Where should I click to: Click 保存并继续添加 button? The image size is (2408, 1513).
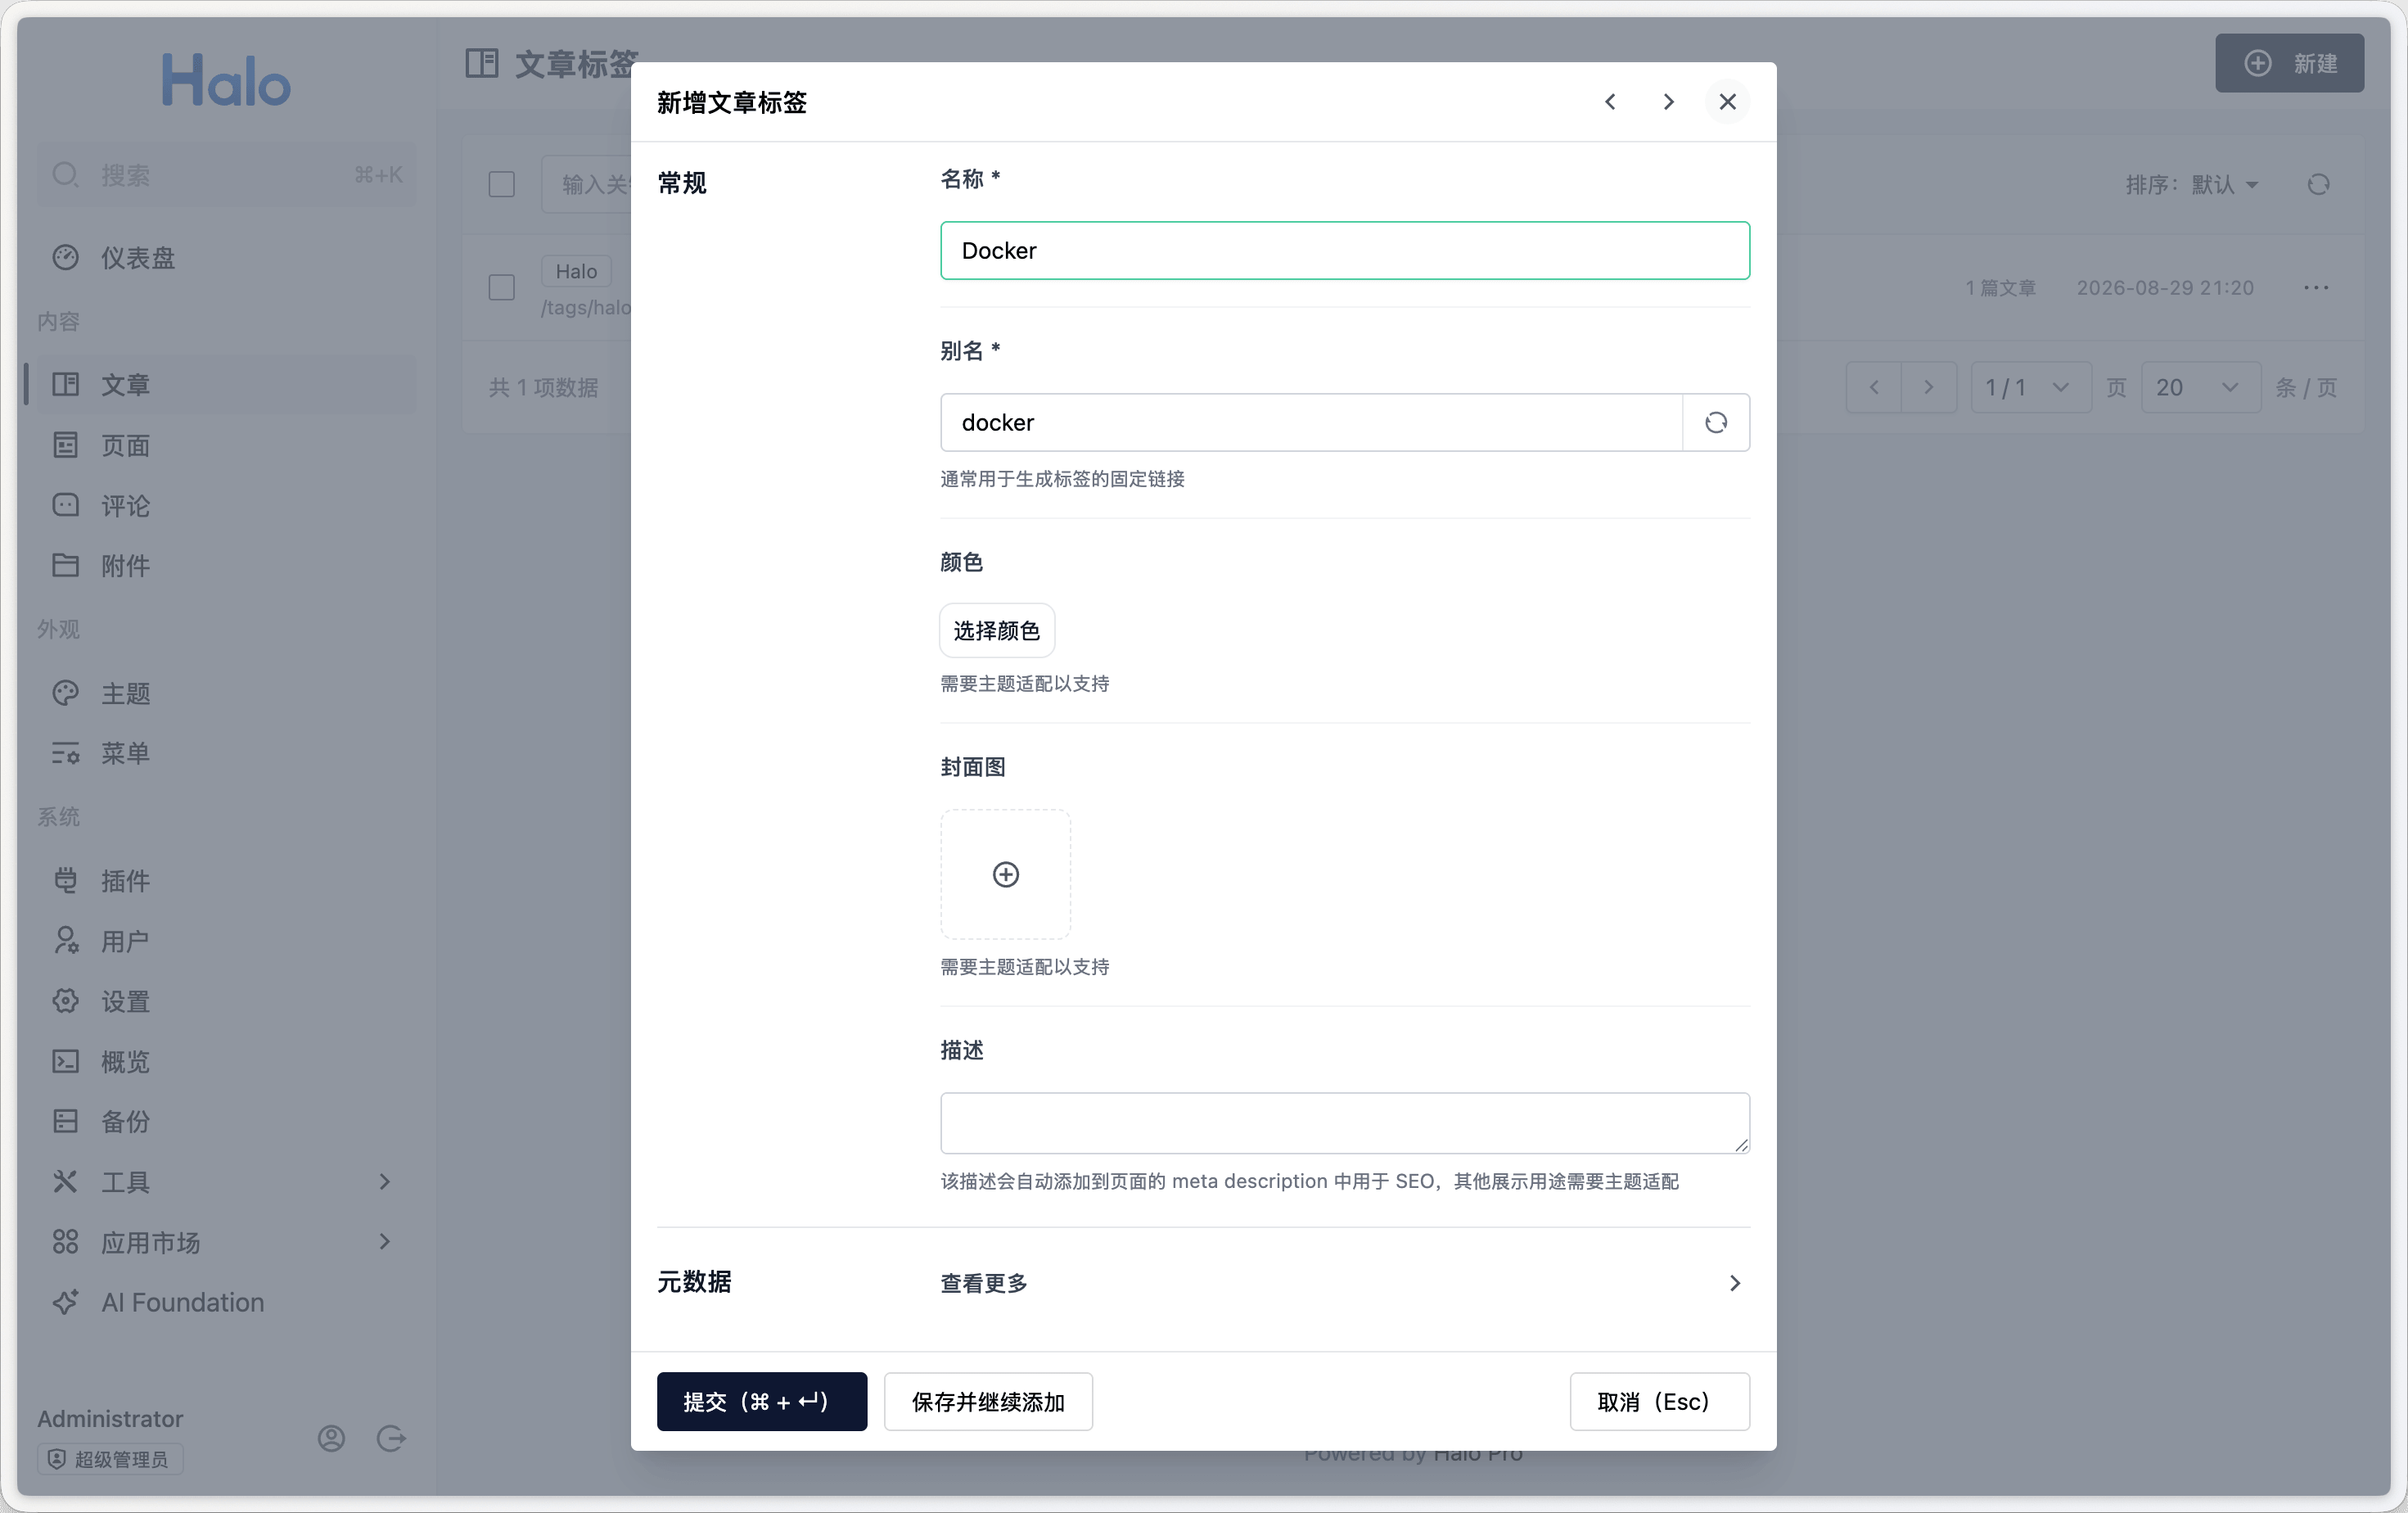tap(988, 1402)
